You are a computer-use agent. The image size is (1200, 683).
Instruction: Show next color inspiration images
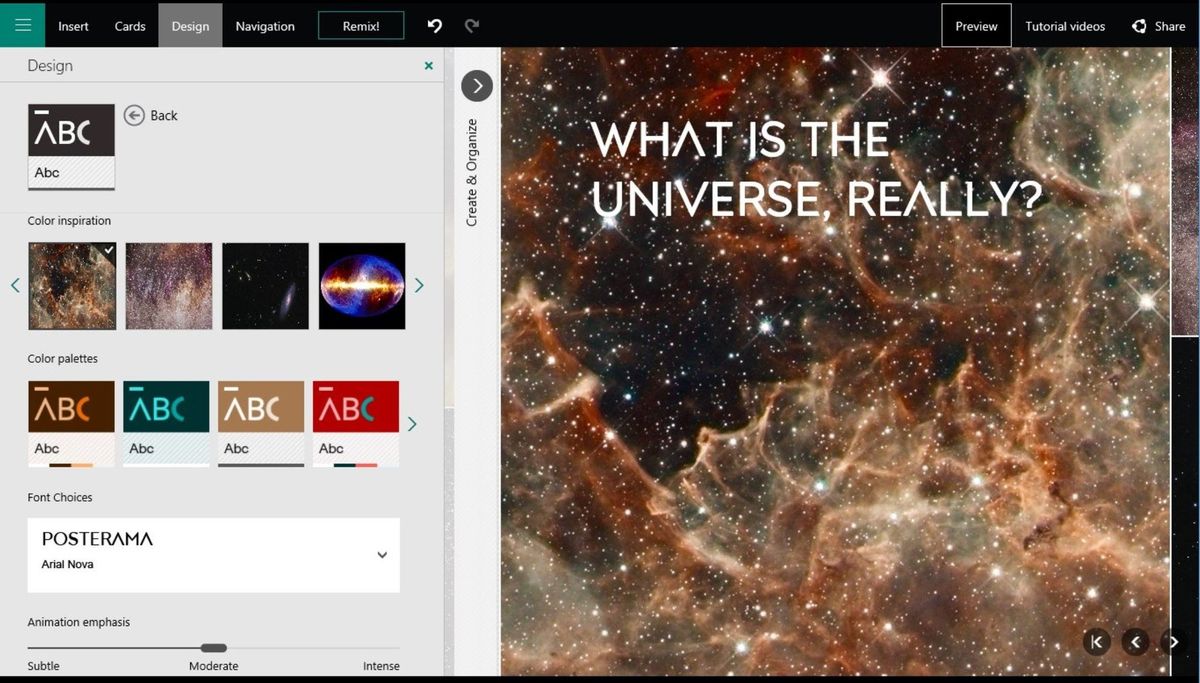coord(419,286)
